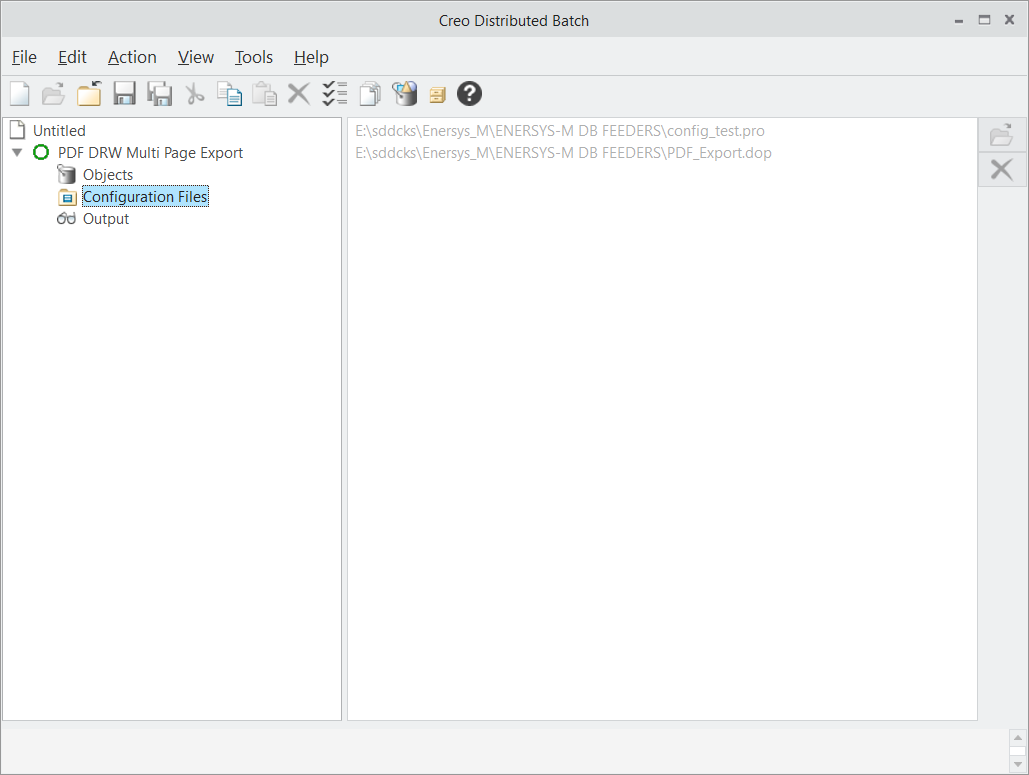Select config_test.pro in the file list
Image resolution: width=1029 pixels, height=775 pixels.
pyautogui.click(x=562, y=130)
